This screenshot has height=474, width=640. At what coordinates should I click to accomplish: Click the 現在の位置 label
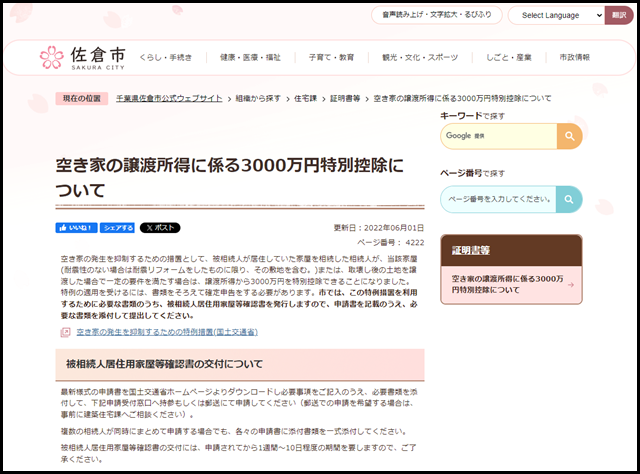click(82, 98)
